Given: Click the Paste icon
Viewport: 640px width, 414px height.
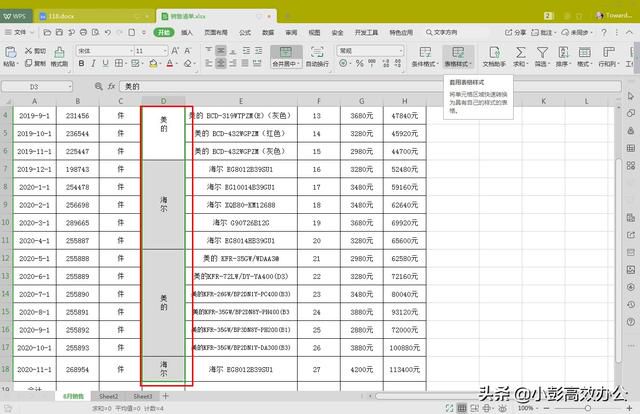Looking at the screenshot, I should pyautogui.click(x=10, y=53).
